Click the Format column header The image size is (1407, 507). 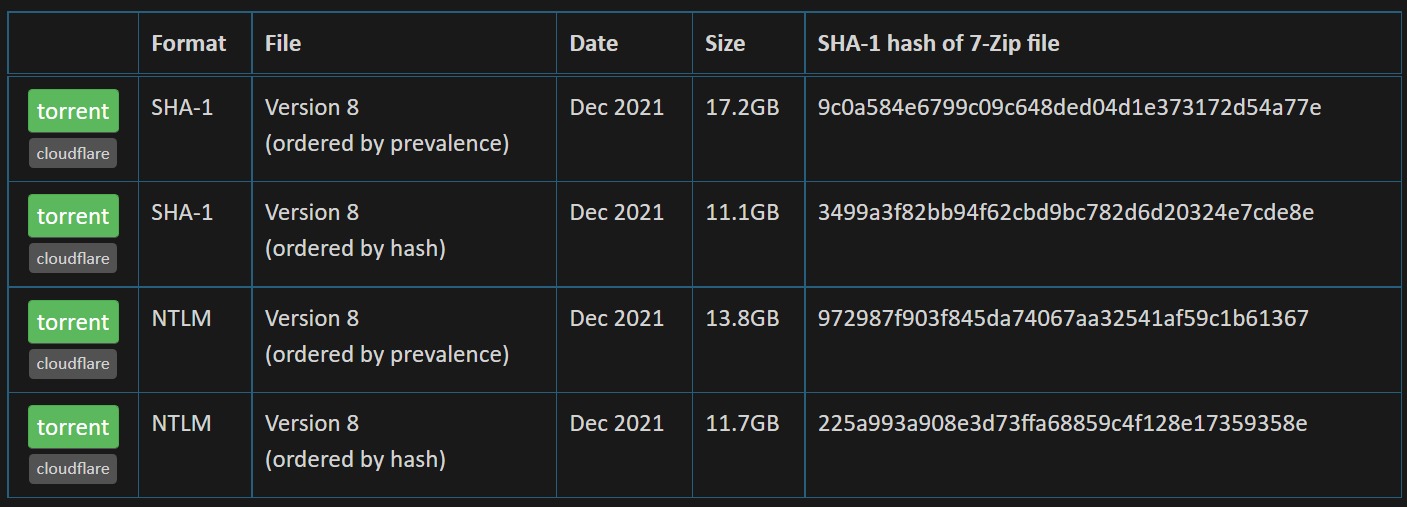(189, 43)
